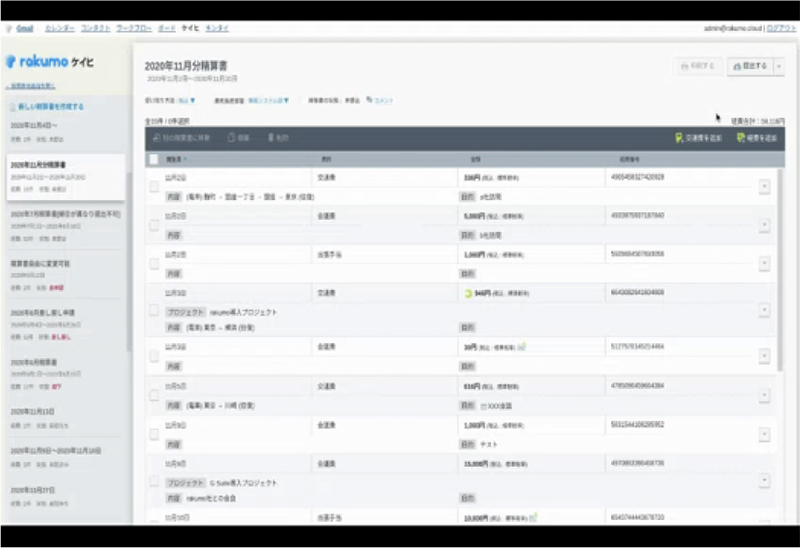The height and width of the screenshot is (548, 800).
Task: Check the 11月9日 会議費 テスト row checkbox
Action: (154, 434)
